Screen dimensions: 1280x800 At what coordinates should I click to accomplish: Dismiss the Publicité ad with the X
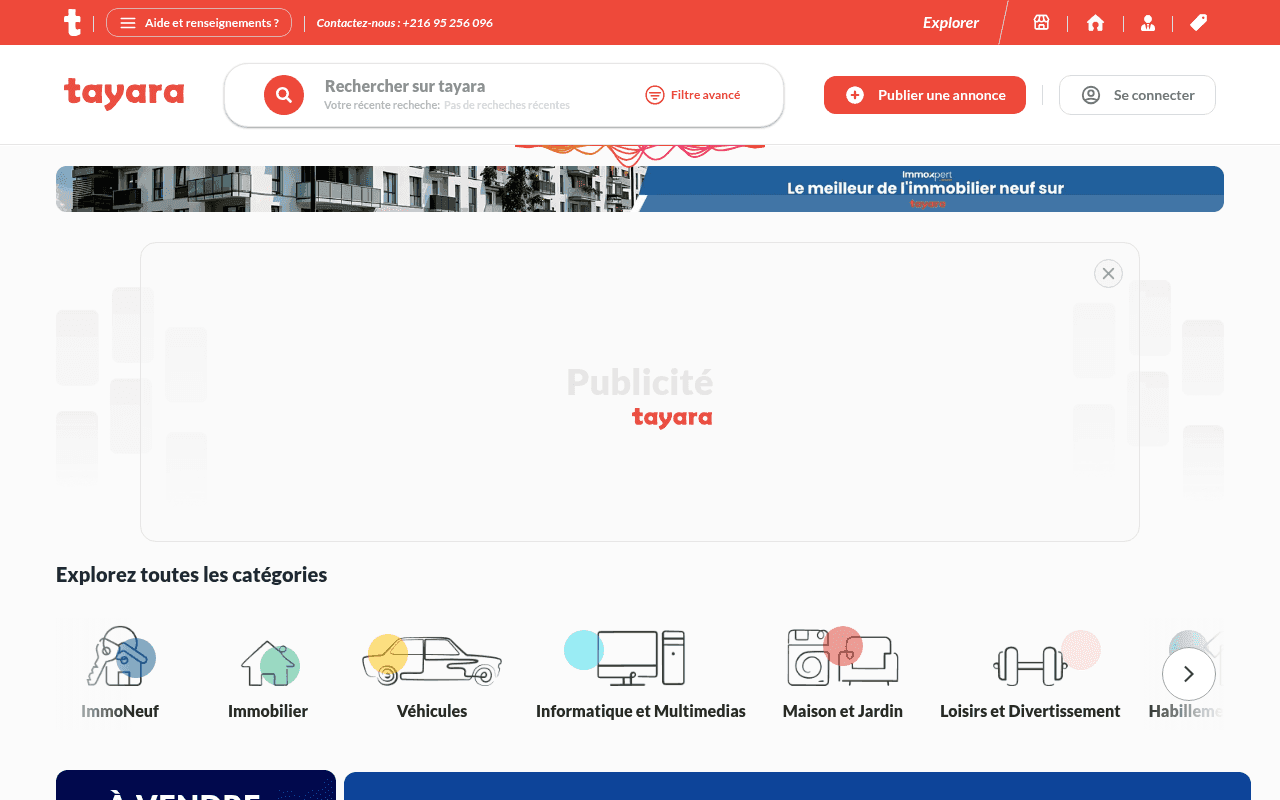[x=1107, y=273]
